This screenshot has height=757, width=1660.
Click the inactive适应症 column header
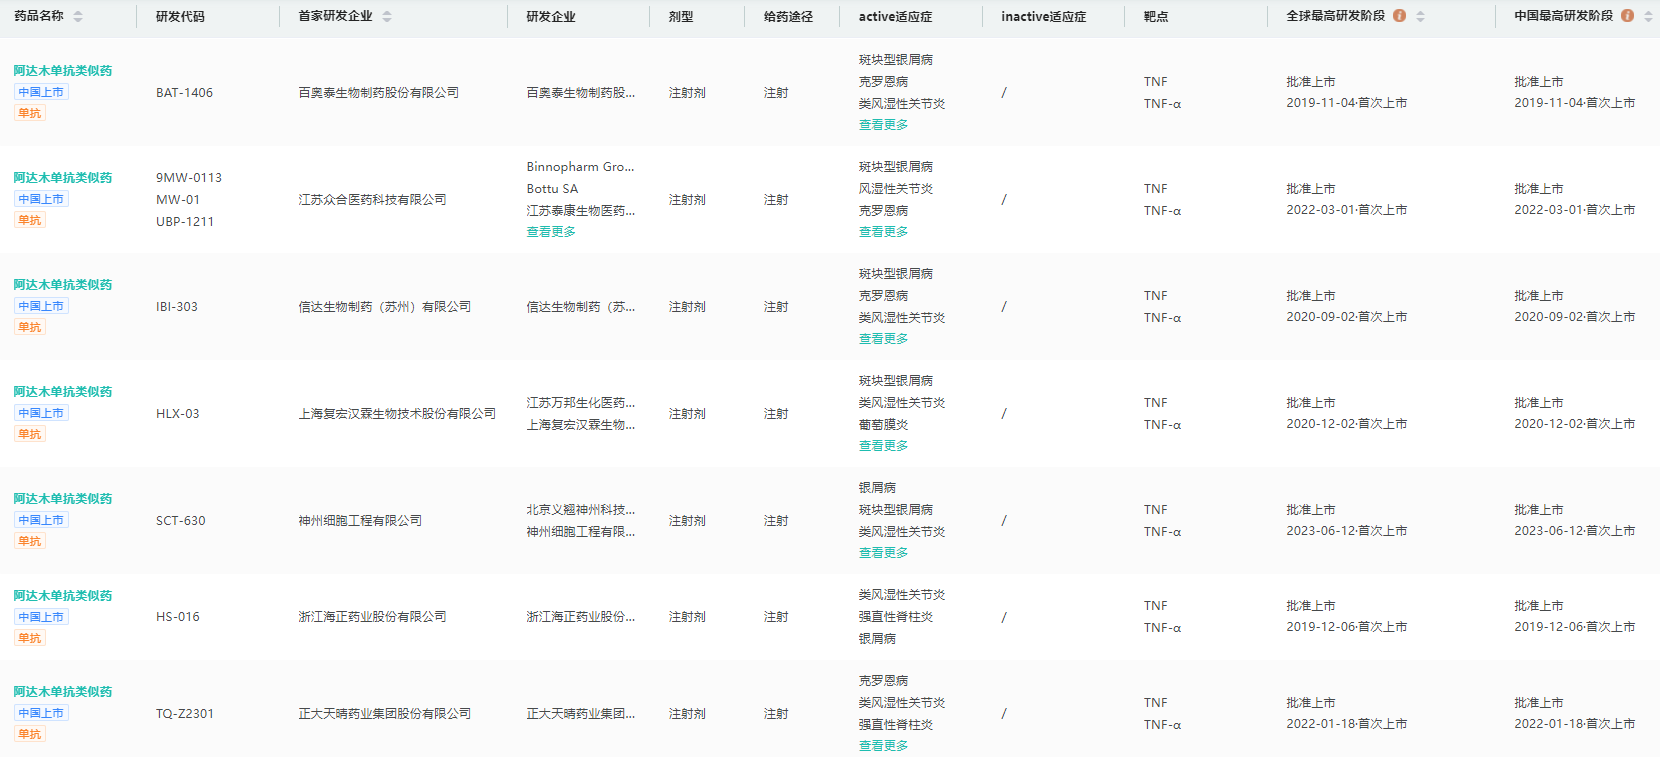pyautogui.click(x=1043, y=17)
